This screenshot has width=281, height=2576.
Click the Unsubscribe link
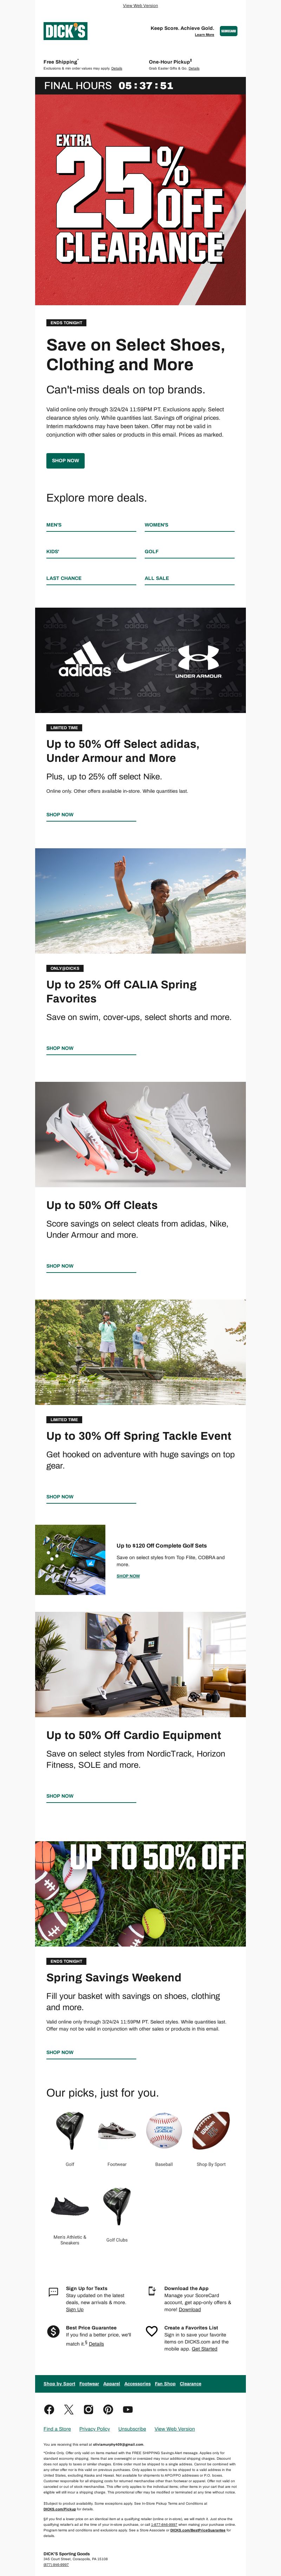pyautogui.click(x=132, y=2428)
